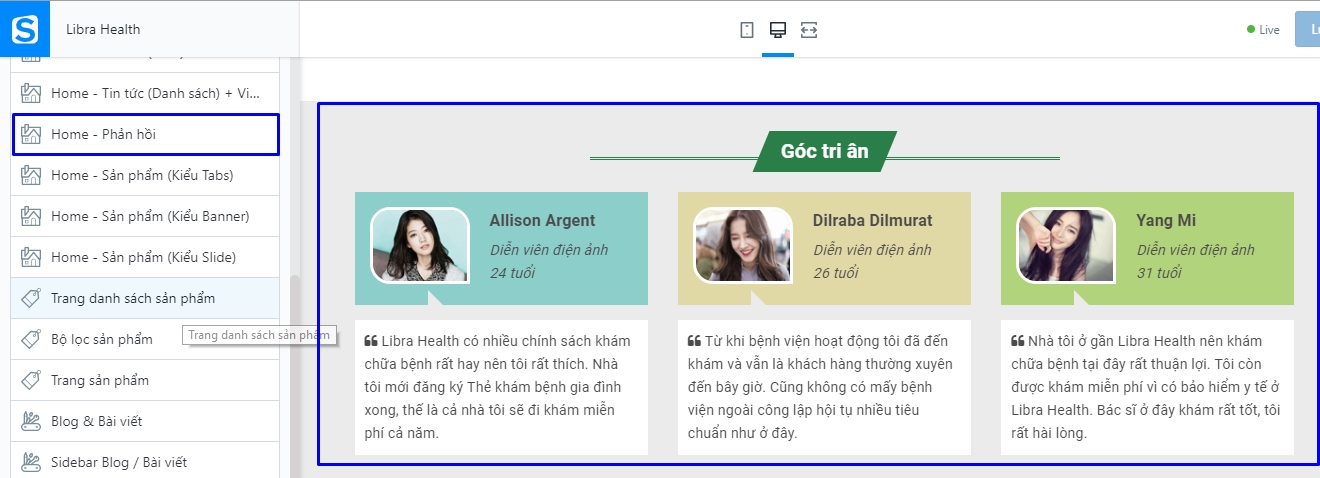The height and width of the screenshot is (478, 1320).
Task: Switch to desktop preview icon
Action: point(777,30)
